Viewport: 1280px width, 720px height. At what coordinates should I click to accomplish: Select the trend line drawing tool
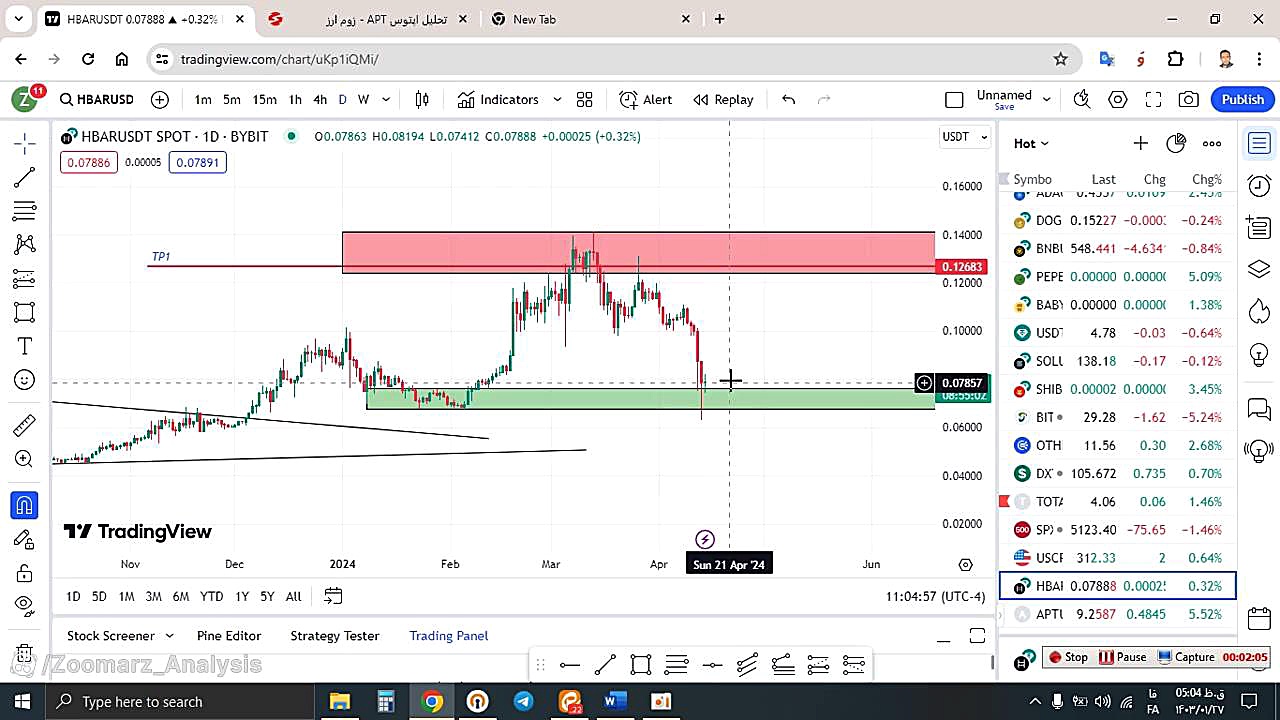(25, 177)
